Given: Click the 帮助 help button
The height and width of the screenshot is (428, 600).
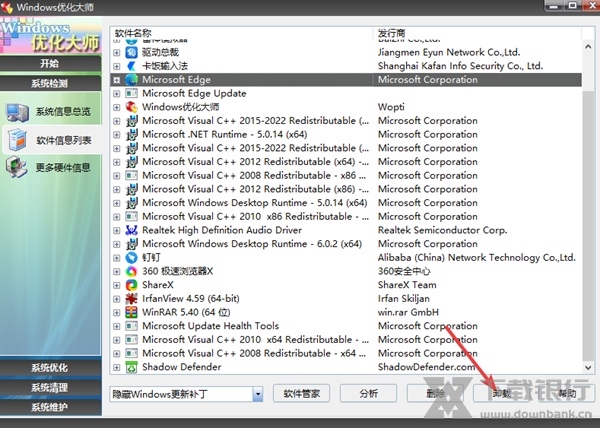Looking at the screenshot, I should tap(567, 393).
